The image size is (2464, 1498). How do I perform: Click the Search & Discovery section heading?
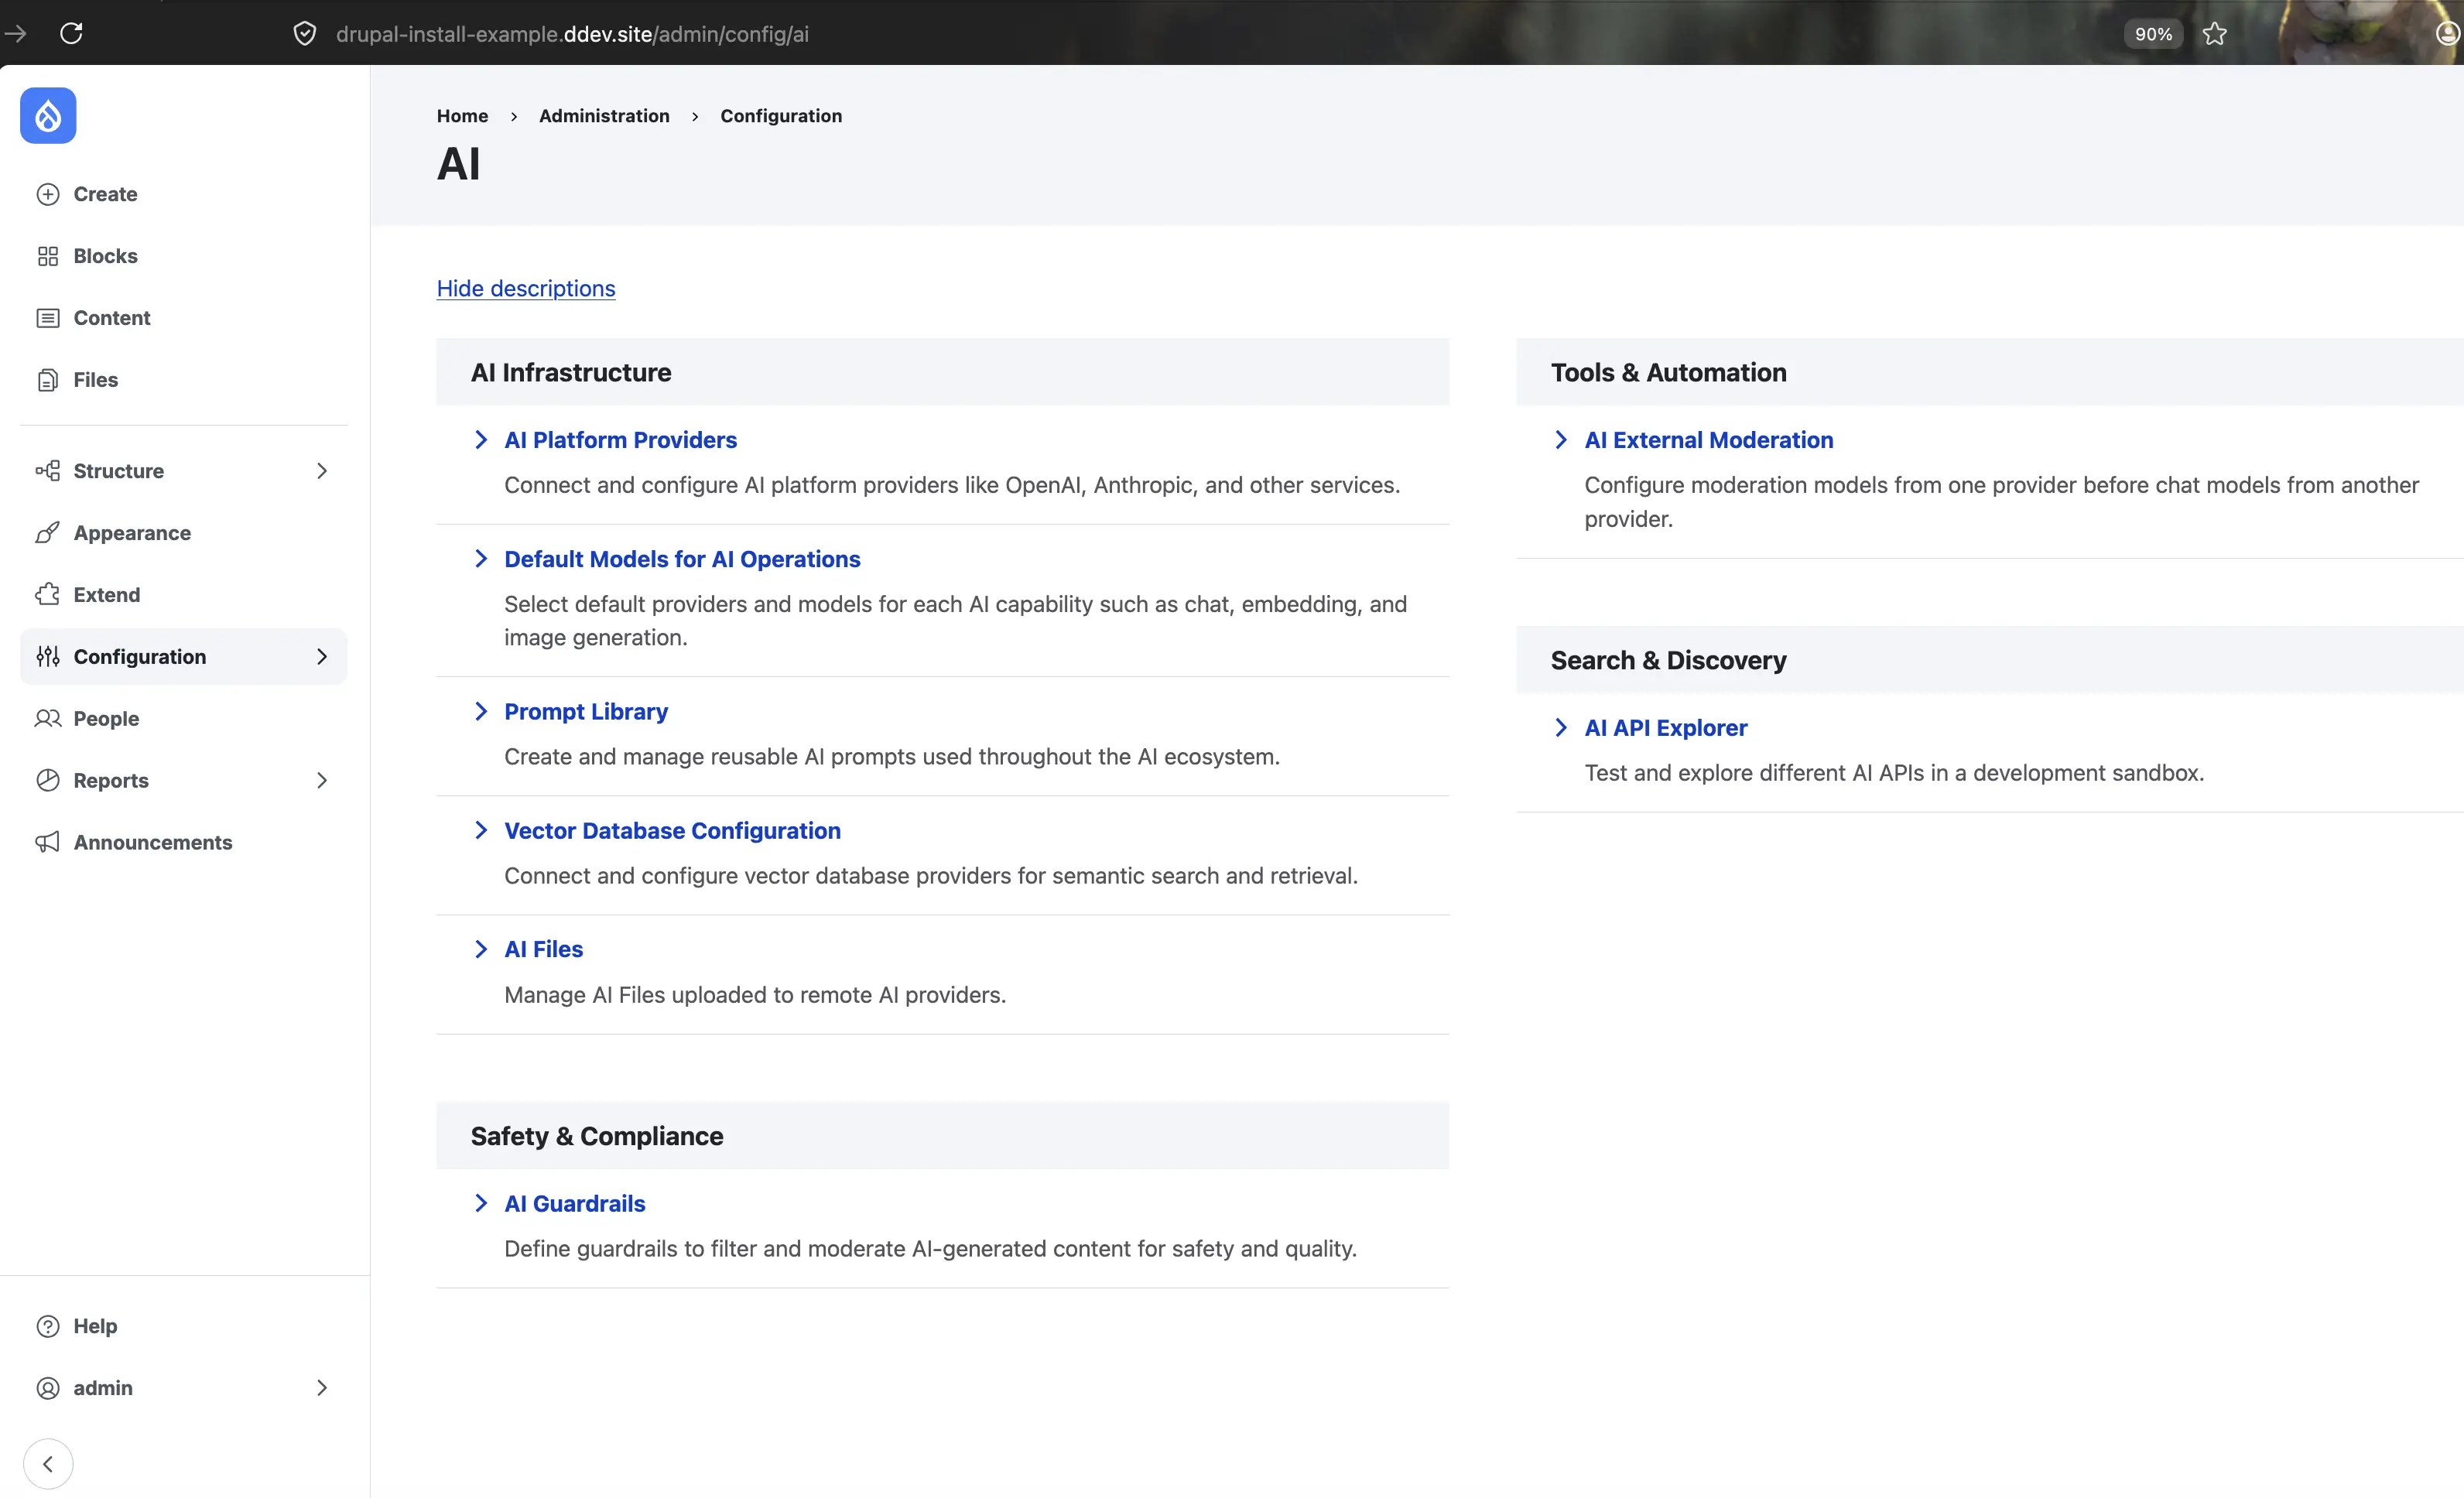1668,660
